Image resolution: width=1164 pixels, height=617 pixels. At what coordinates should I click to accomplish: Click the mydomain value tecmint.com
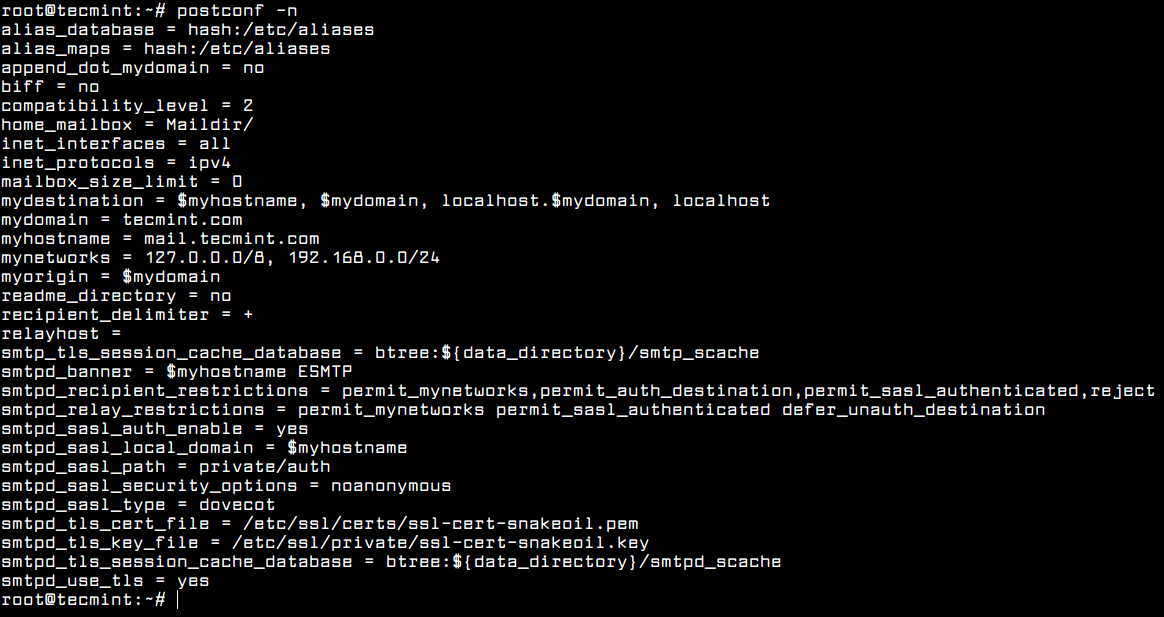(183, 221)
